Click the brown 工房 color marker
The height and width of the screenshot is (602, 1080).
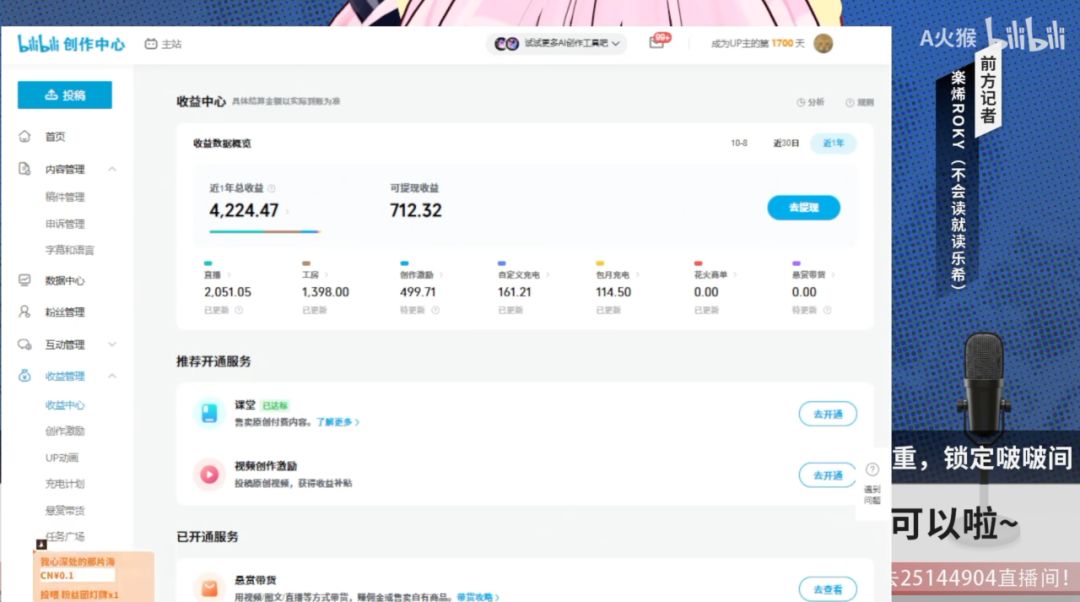(306, 263)
